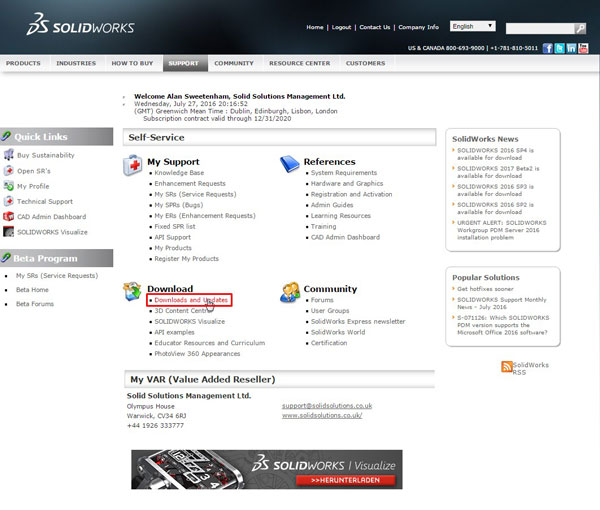Click the SolidWorks RSS feed icon

[507, 367]
